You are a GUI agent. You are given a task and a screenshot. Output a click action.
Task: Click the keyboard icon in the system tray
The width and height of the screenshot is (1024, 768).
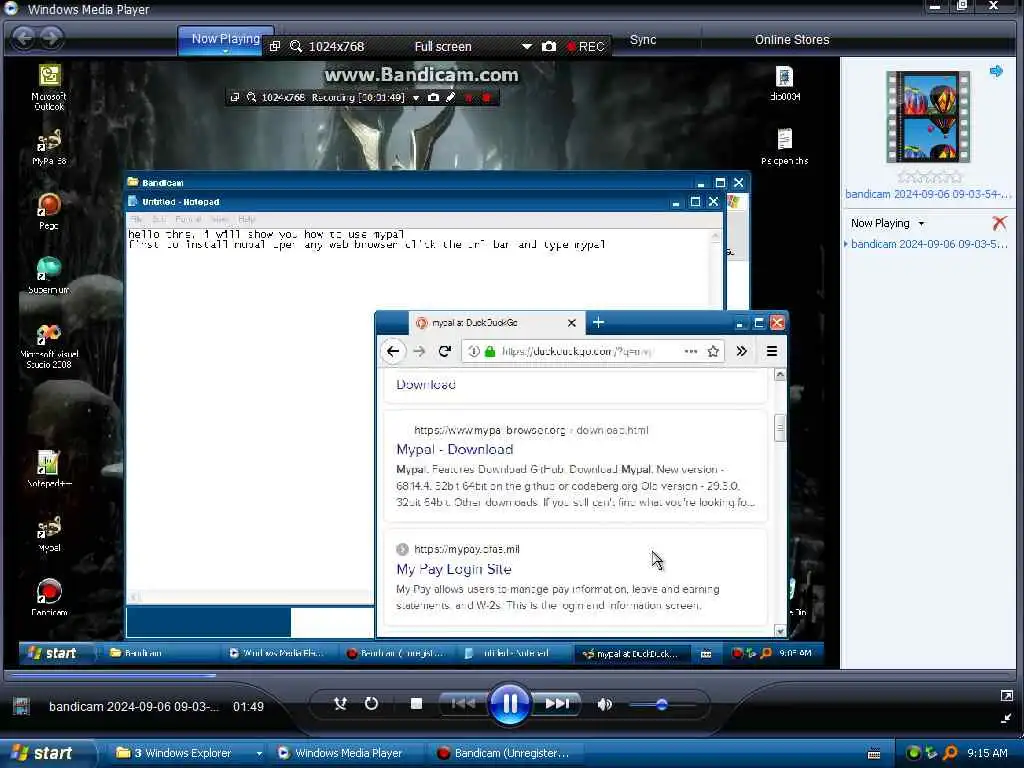(874, 754)
